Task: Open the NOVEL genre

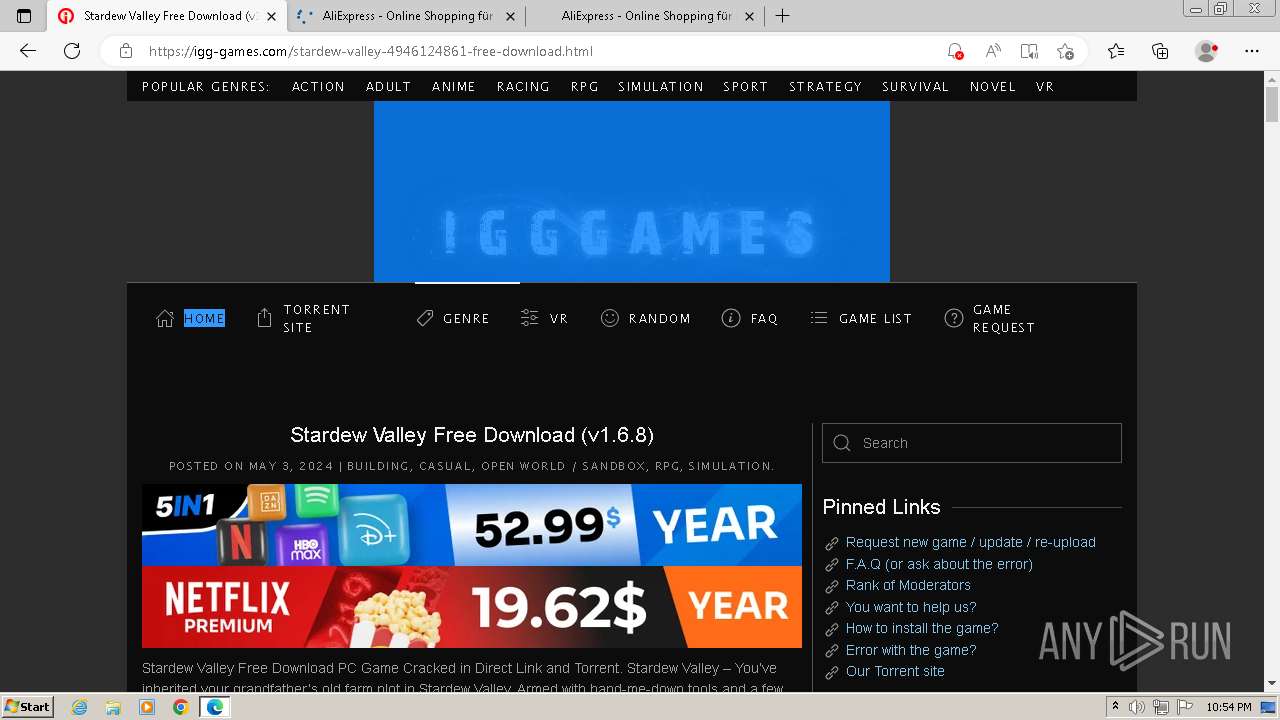Action: tap(993, 87)
